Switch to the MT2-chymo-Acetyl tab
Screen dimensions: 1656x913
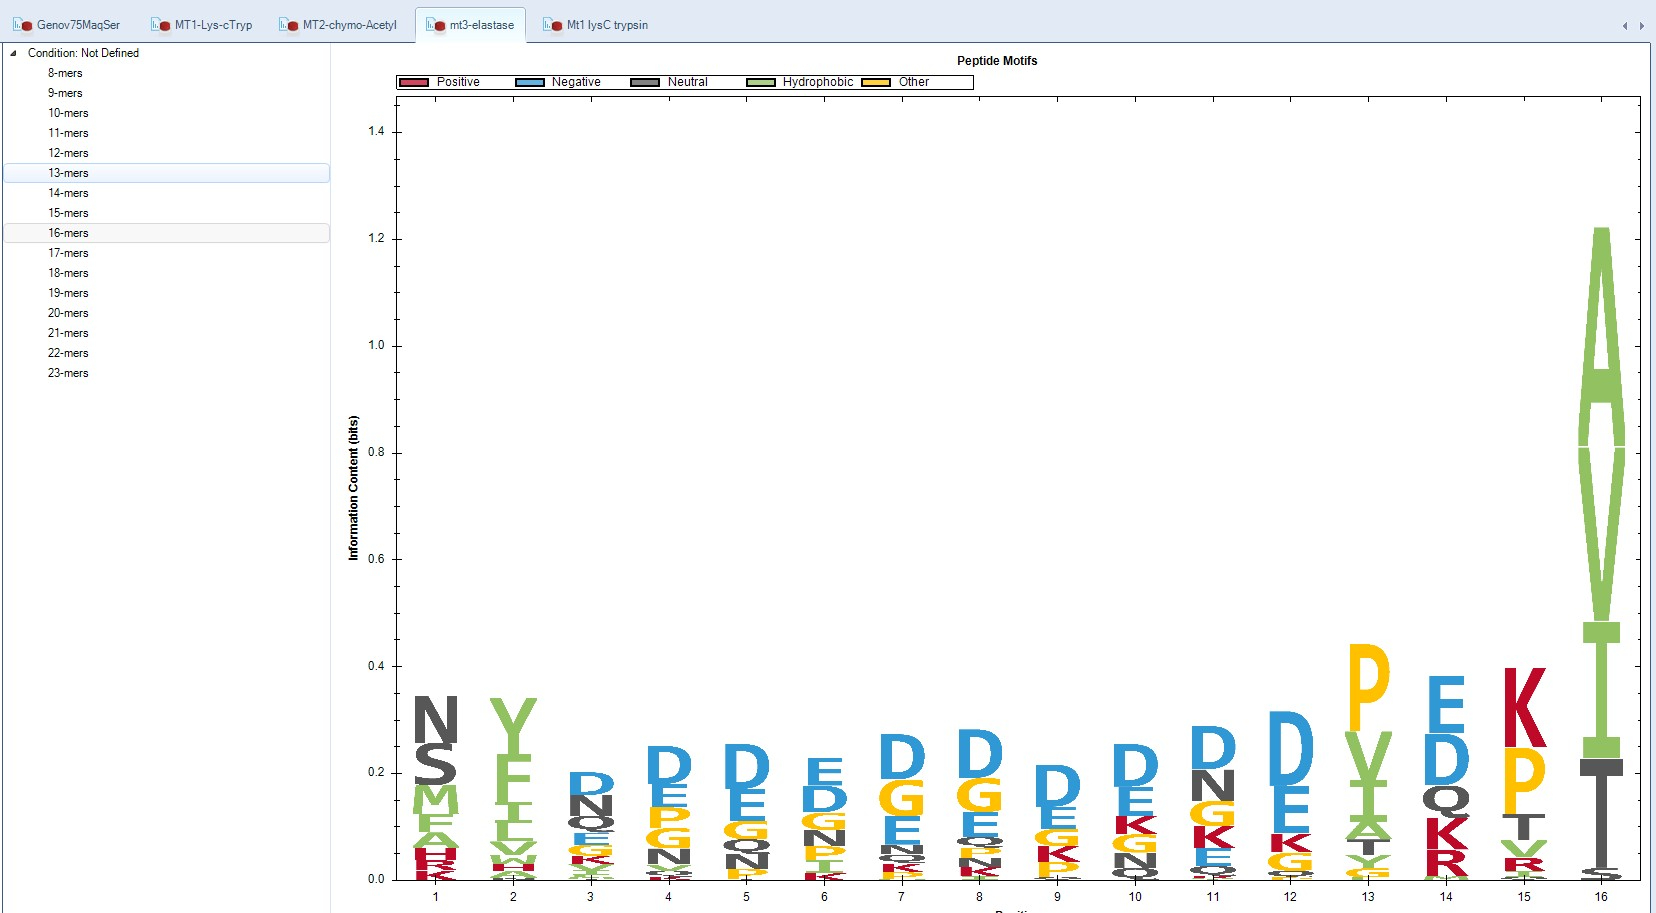coord(349,25)
